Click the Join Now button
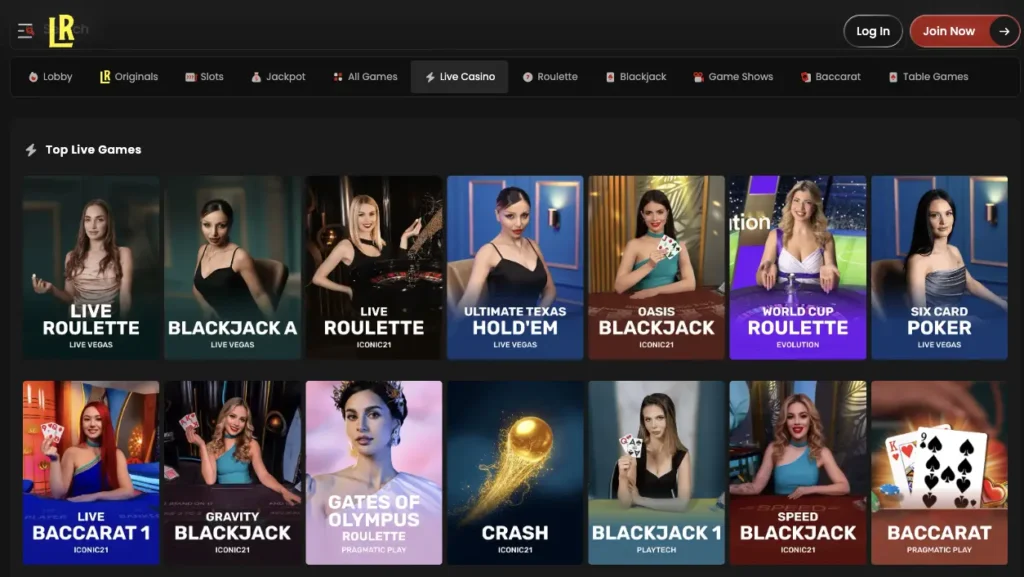This screenshot has width=1024, height=577. (x=964, y=31)
